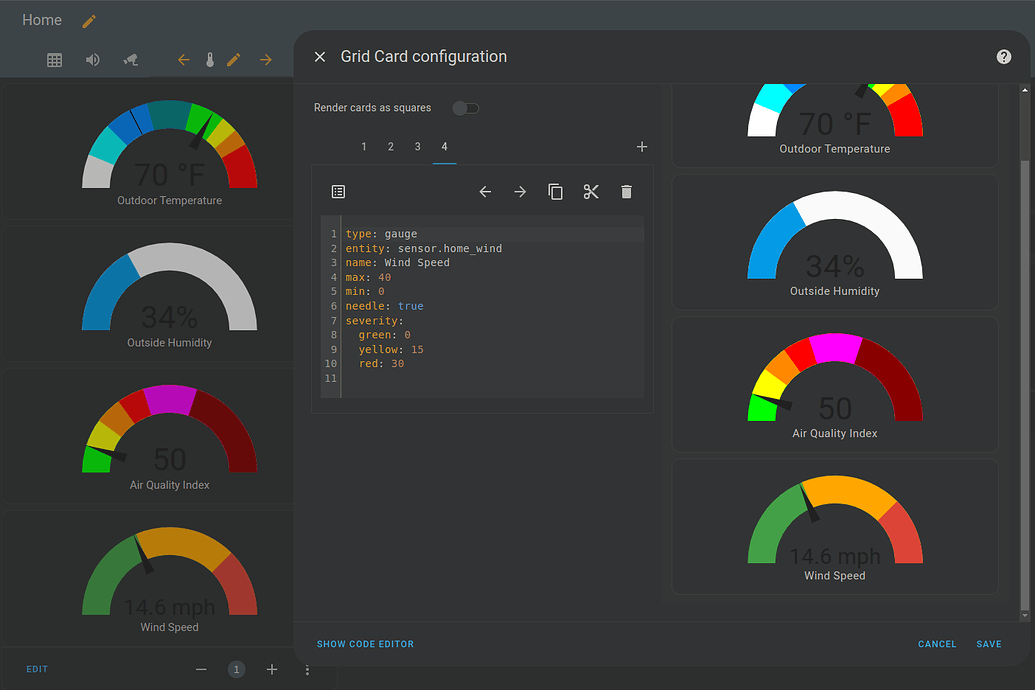Add a new card with the plus icon
The height and width of the screenshot is (690, 1035).
click(642, 146)
